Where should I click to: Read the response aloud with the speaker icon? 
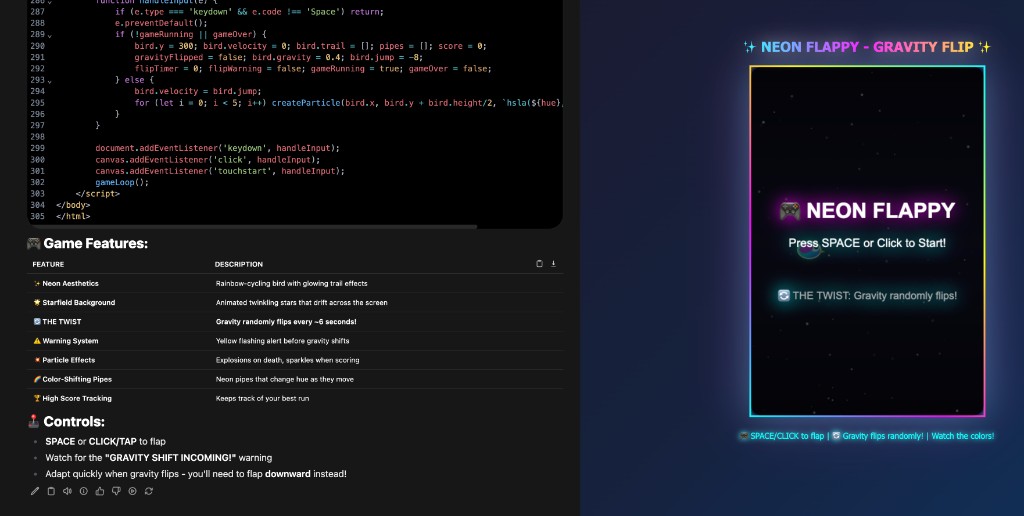[67, 491]
